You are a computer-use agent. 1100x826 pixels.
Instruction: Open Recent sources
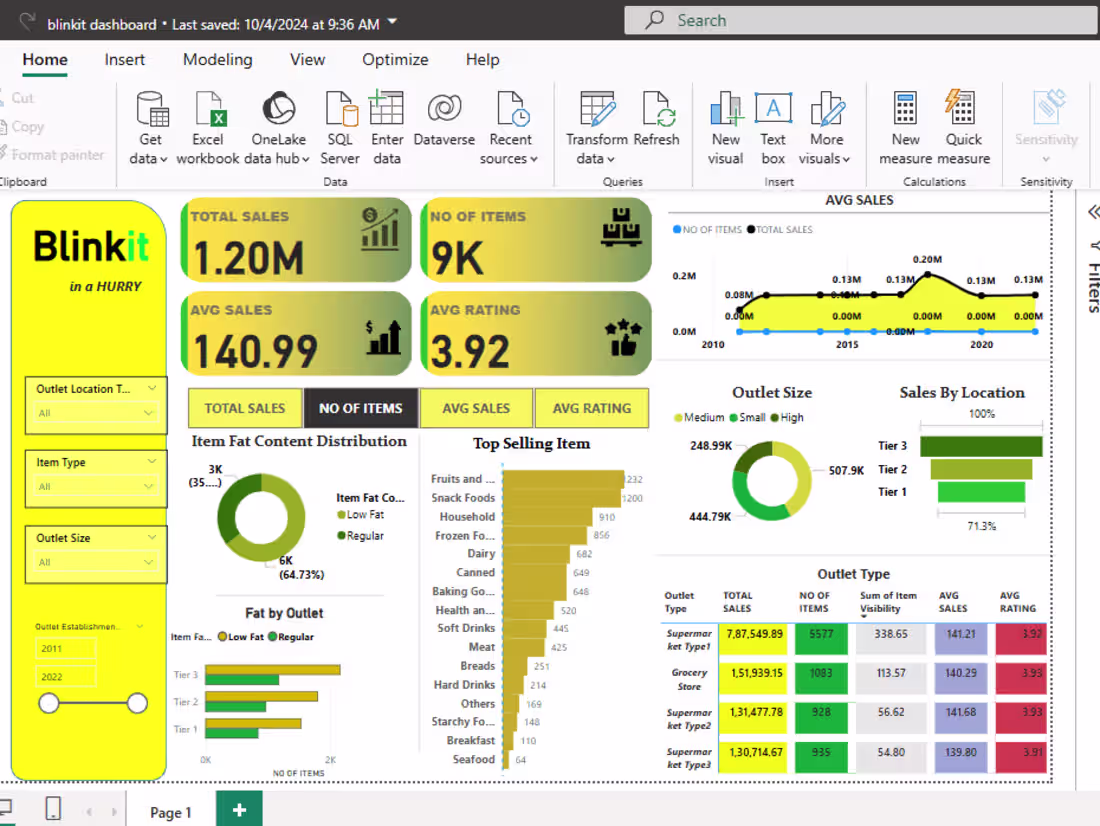[510, 124]
